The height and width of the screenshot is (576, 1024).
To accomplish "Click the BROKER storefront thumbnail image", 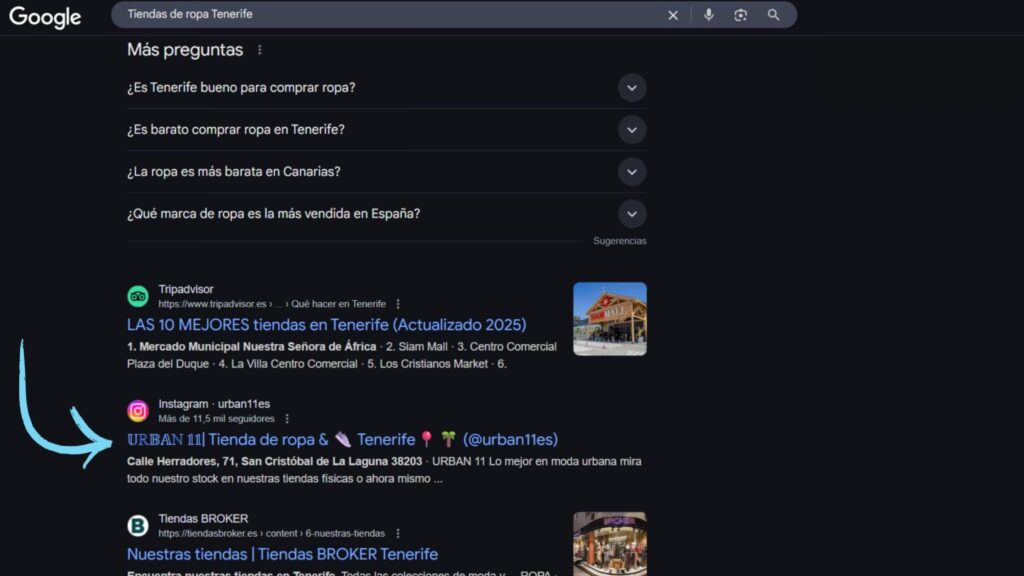I will coord(610,543).
